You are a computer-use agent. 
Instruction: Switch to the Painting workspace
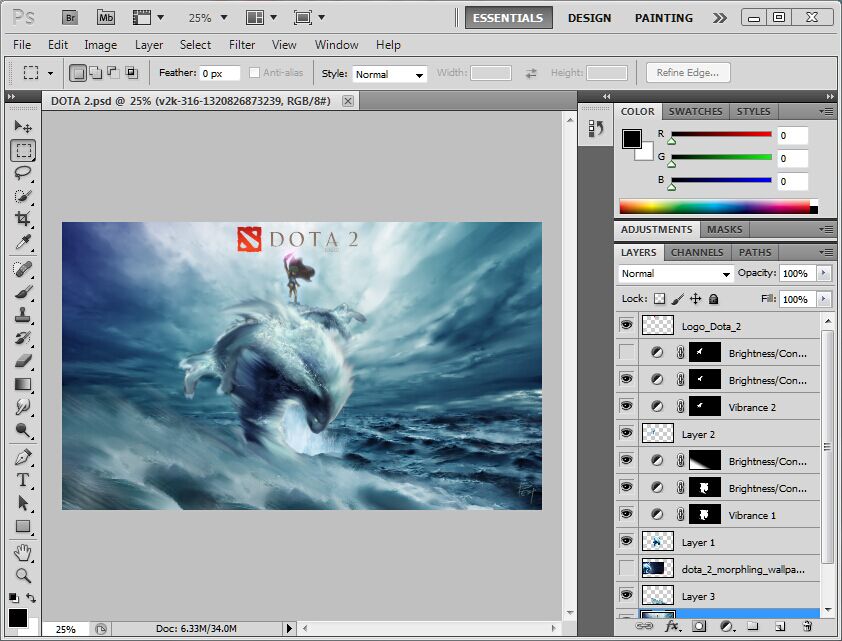click(x=664, y=18)
